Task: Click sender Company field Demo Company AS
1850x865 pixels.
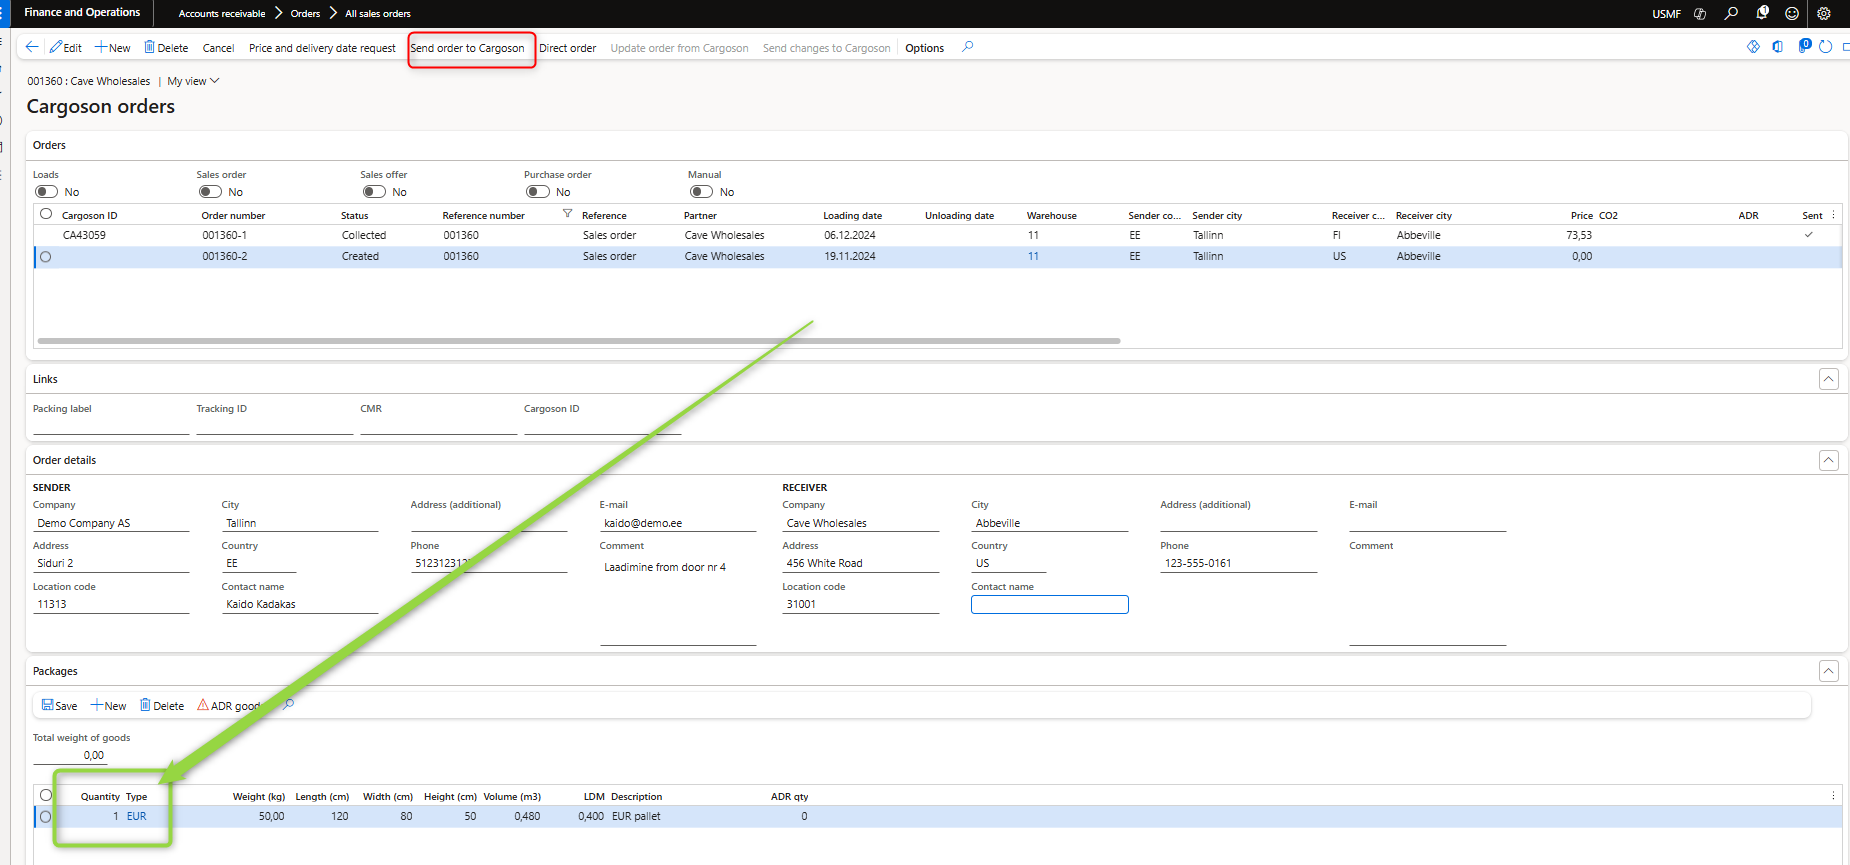Action: [110, 523]
